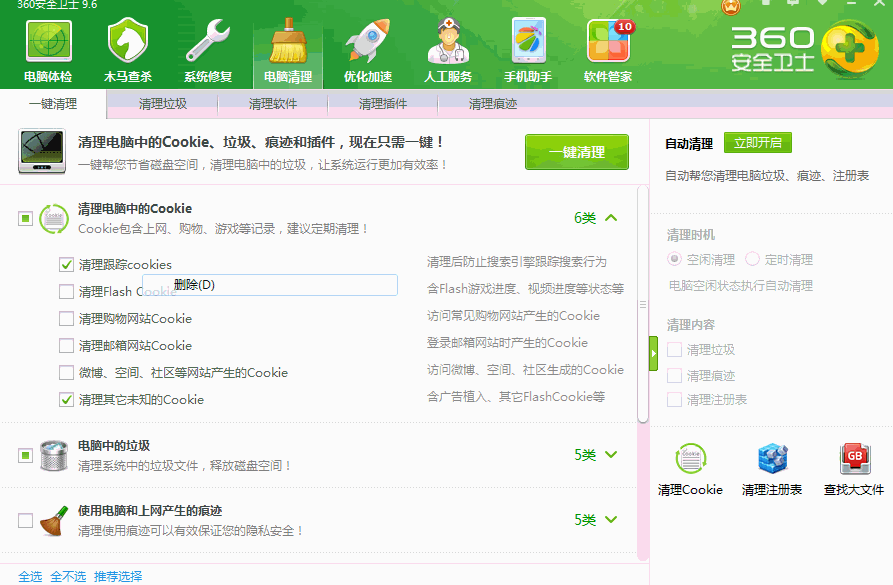893x585 pixels.
Task: Click 立即开启 to enable auto clean
Action: 758,142
